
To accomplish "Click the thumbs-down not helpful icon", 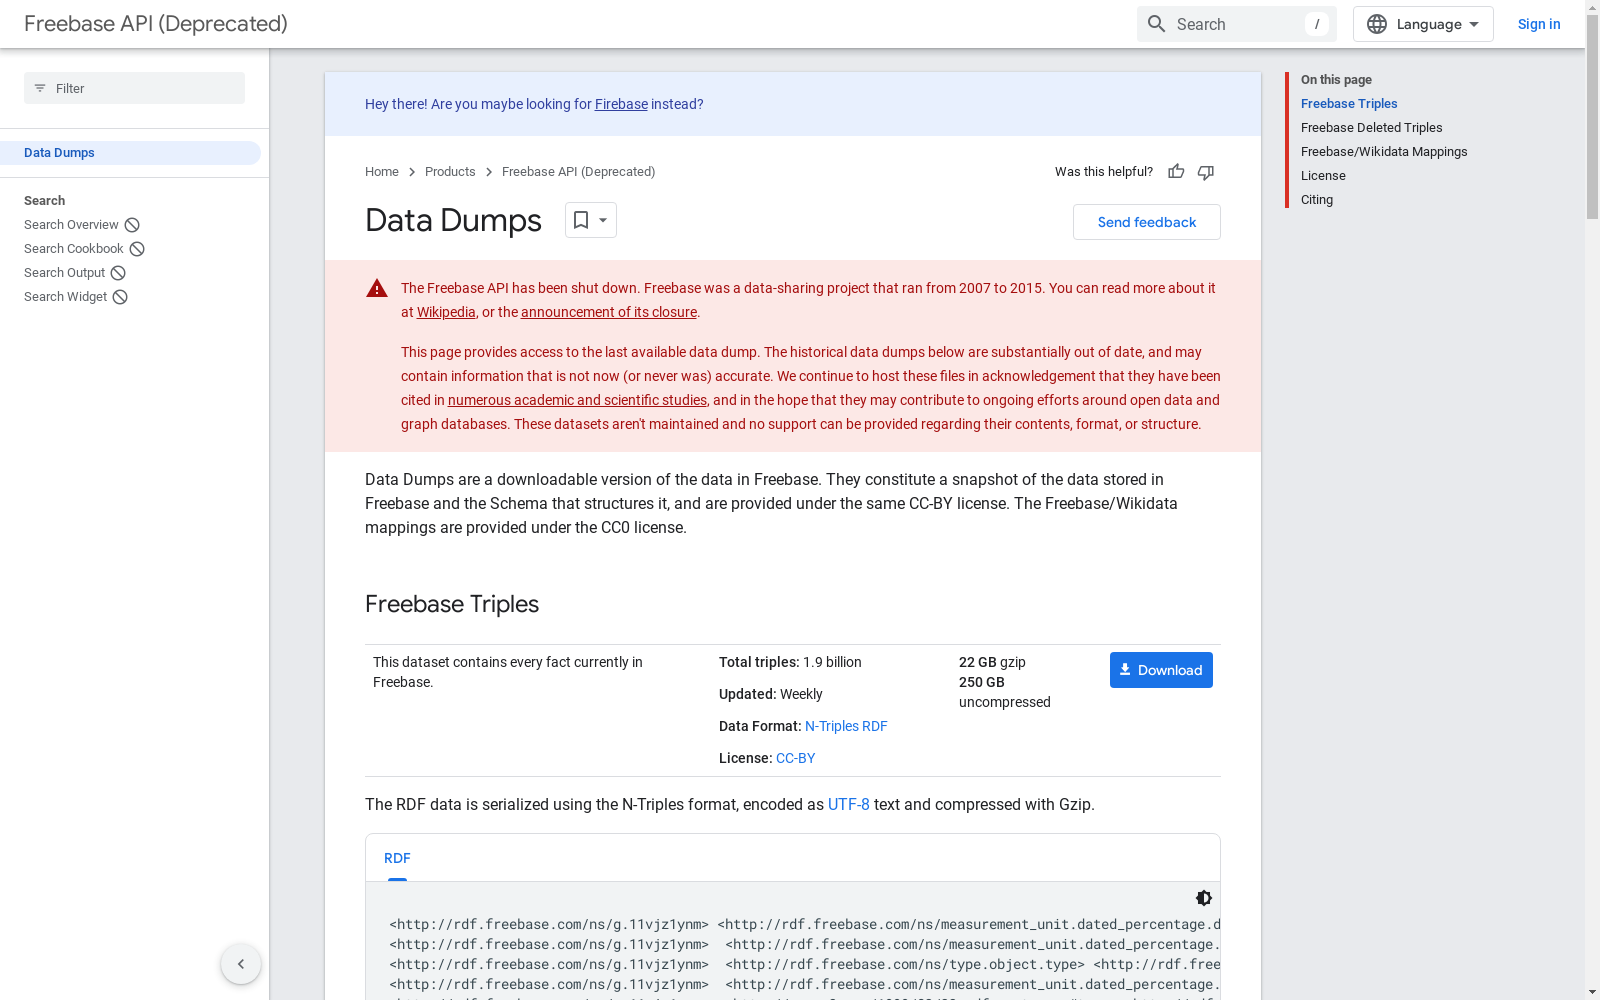I will click(1206, 172).
